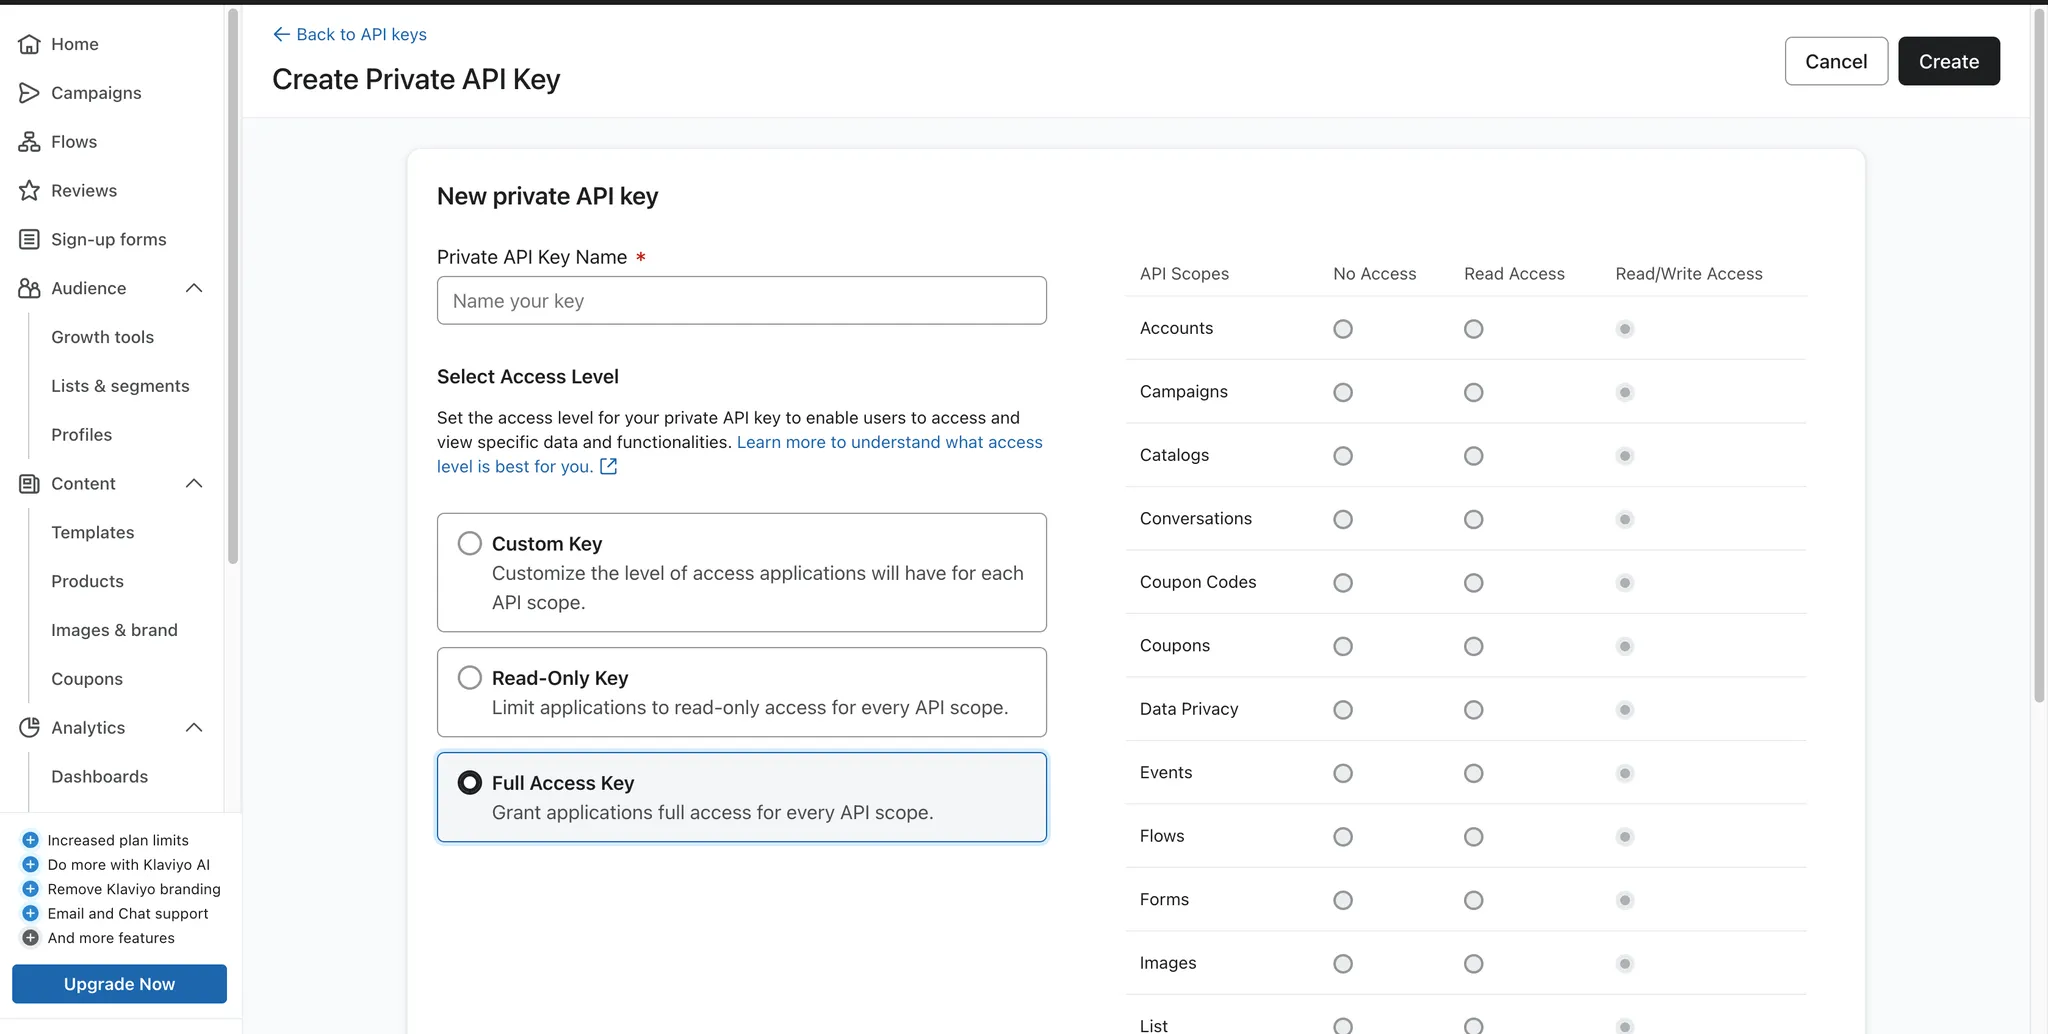Click the sidebar vertical scrollbar
2048x1034 pixels.
[x=233, y=286]
